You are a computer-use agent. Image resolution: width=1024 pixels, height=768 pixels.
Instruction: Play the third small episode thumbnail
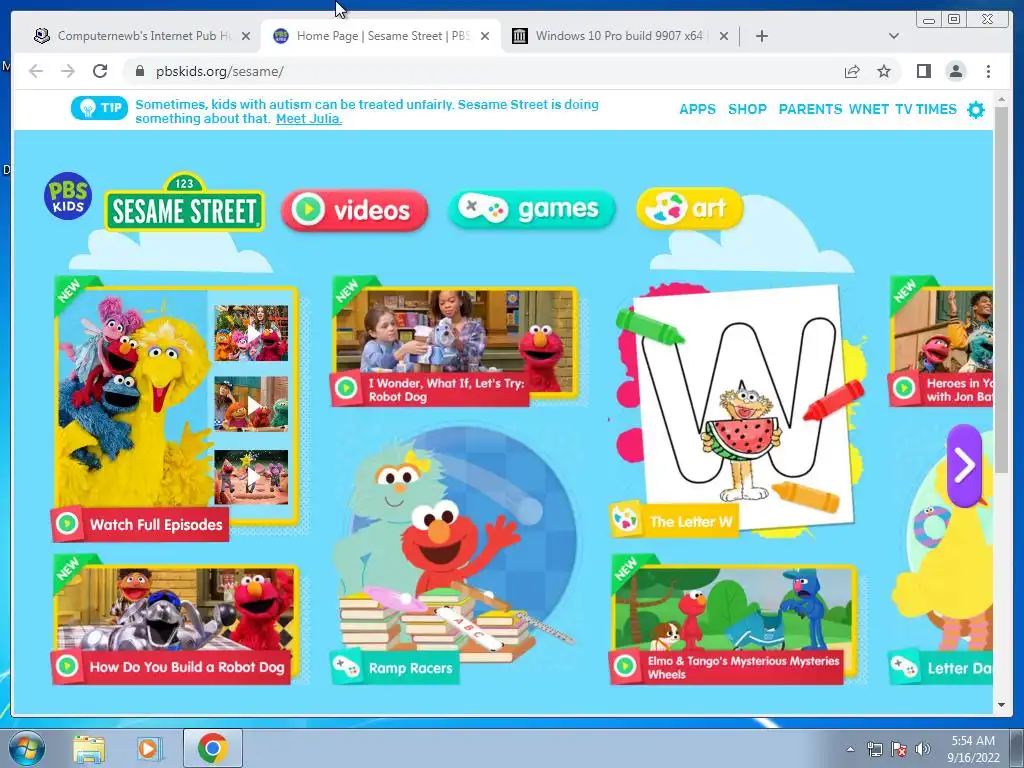coord(251,477)
